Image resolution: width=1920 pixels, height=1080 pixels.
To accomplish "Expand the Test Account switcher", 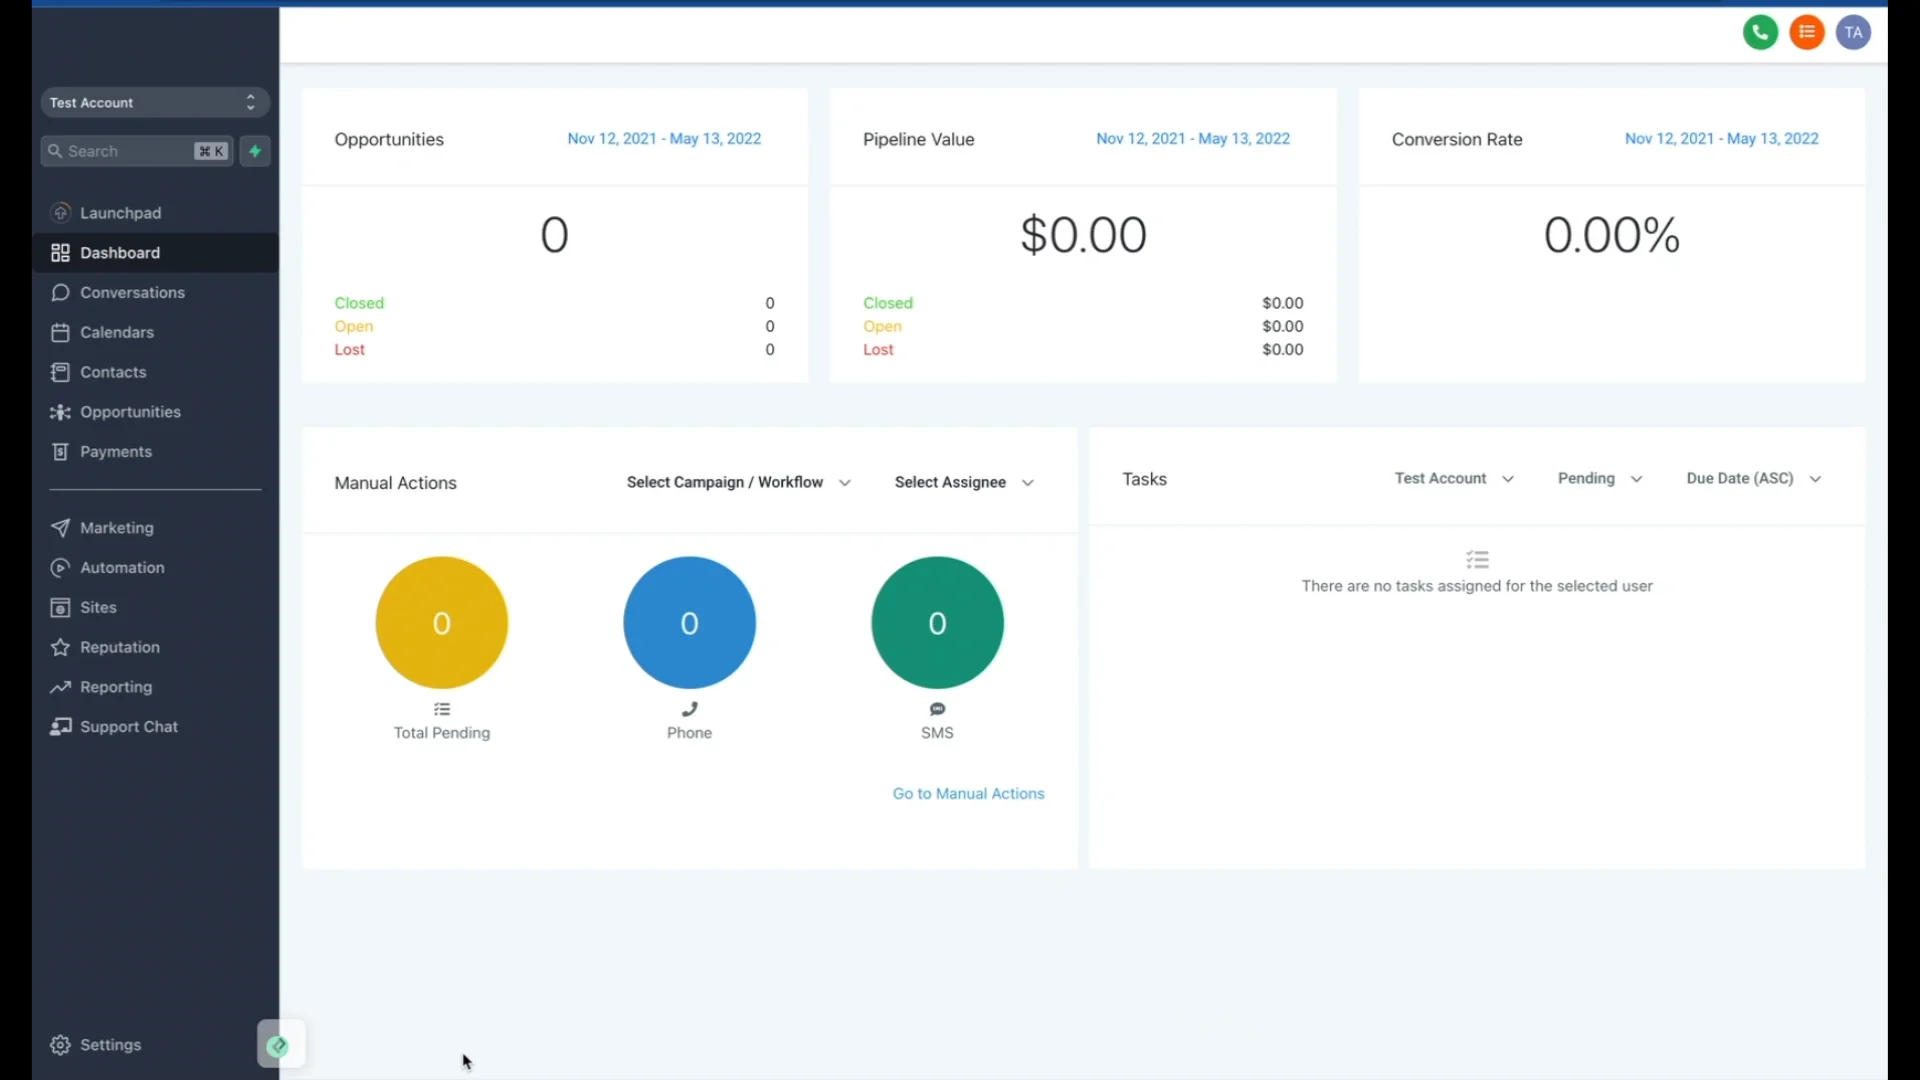I will [155, 103].
